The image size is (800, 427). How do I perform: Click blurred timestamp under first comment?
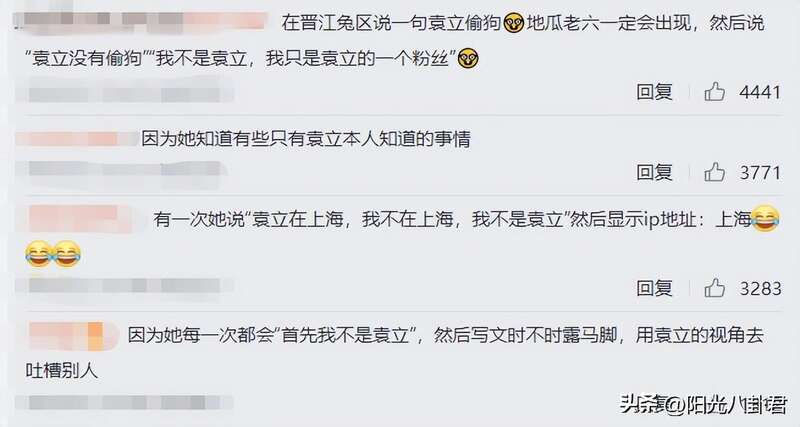click(124, 94)
